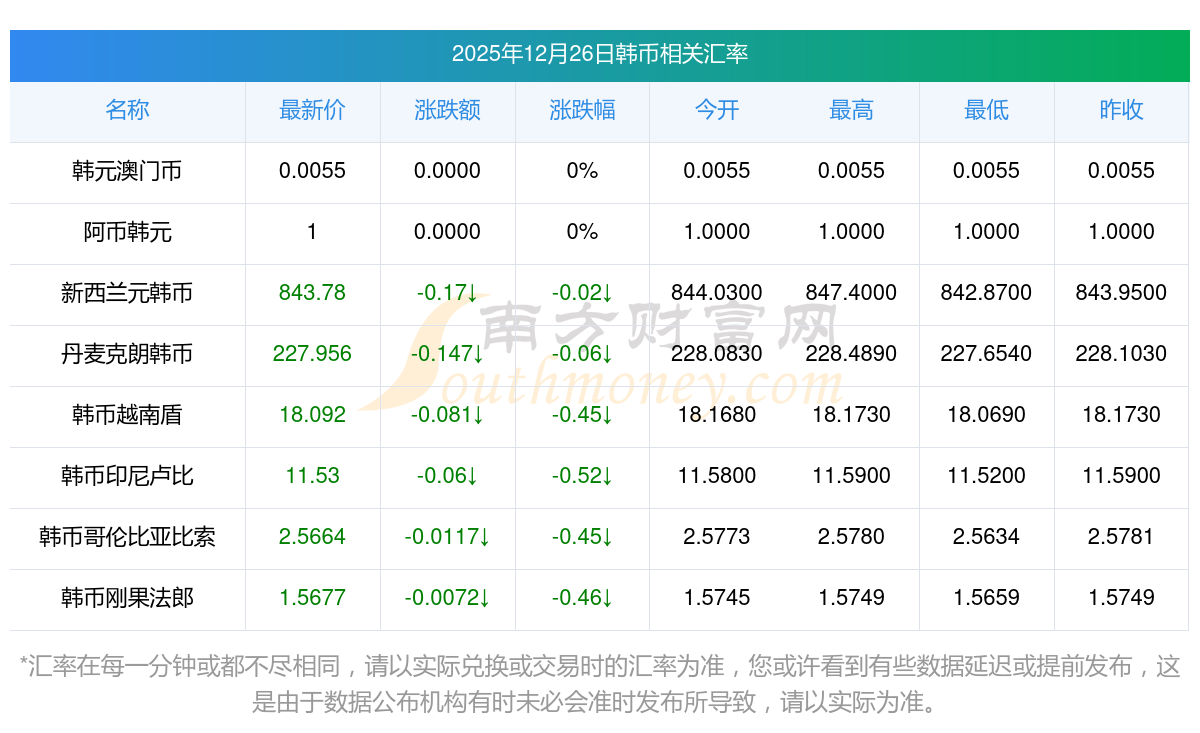Select the 阿币韩元 row name
The height and width of the screenshot is (733, 1200).
pyautogui.click(x=127, y=232)
